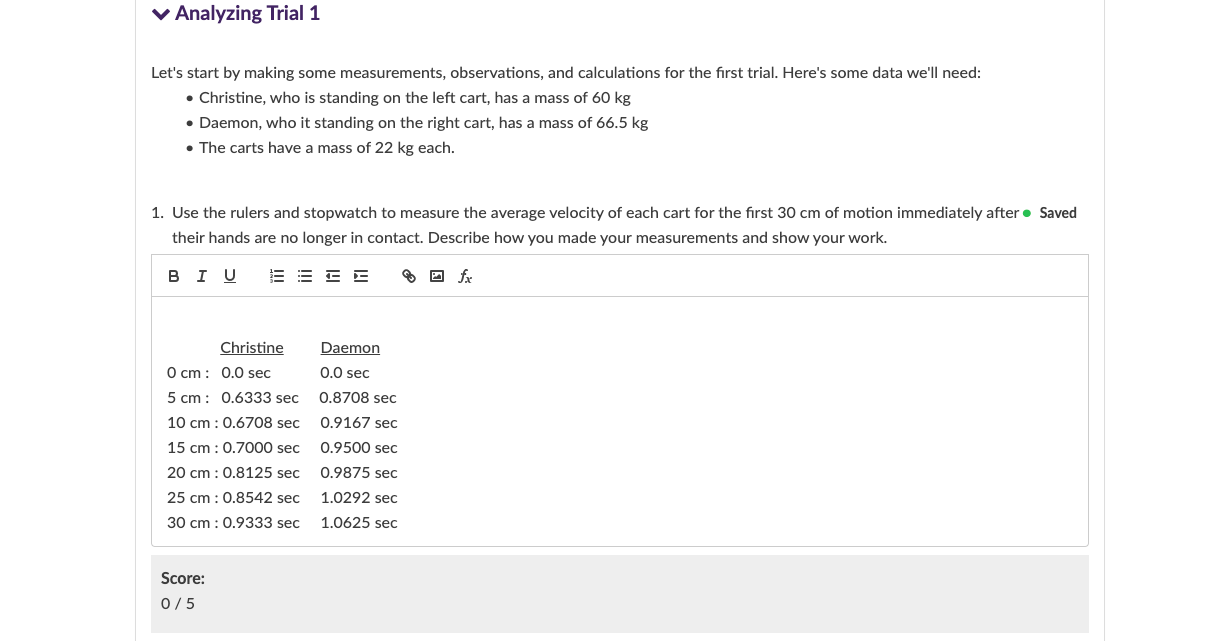Insert a numbered list
The image size is (1228, 641).
click(277, 276)
